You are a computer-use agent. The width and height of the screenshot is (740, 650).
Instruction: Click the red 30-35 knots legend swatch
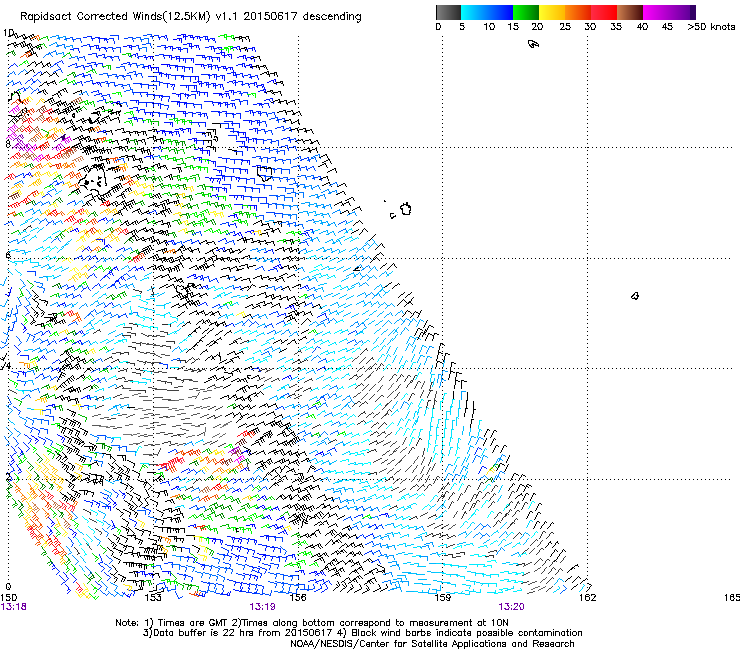tap(604, 12)
